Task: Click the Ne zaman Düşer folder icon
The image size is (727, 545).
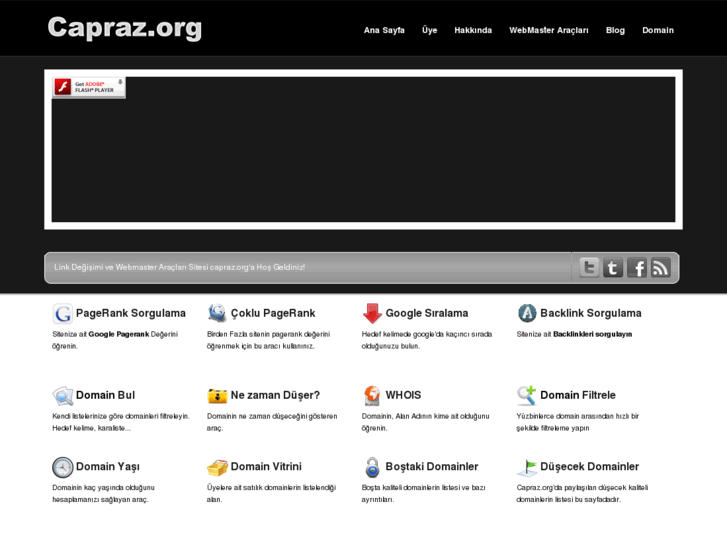Action: [x=217, y=396]
